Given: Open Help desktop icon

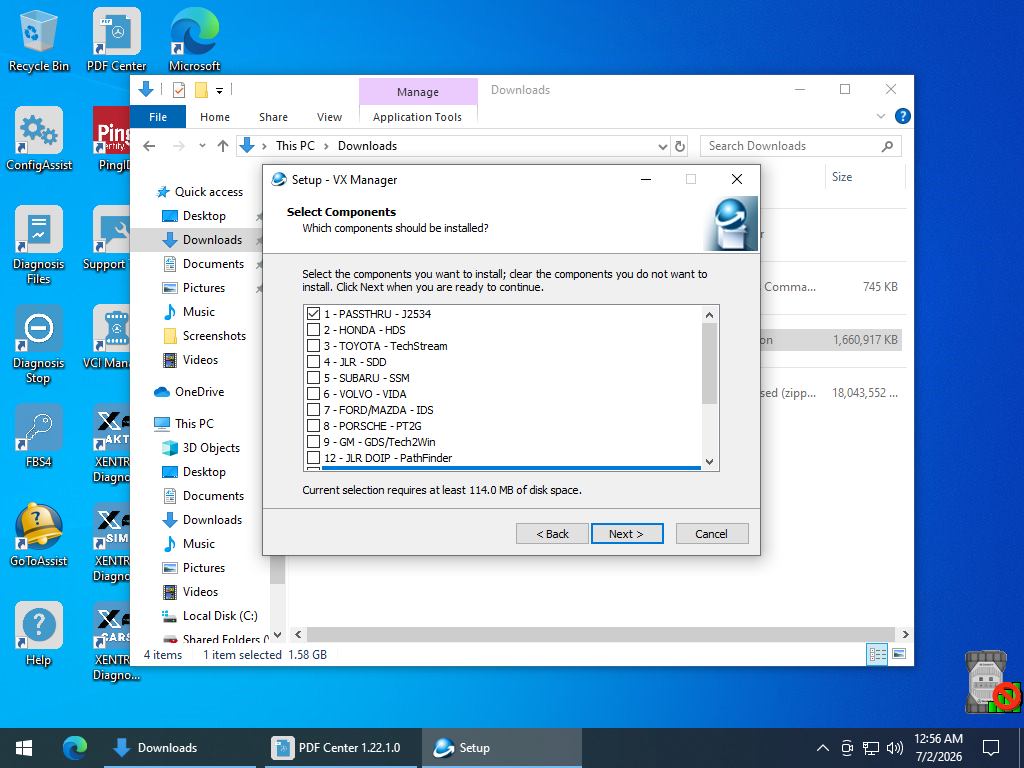Looking at the screenshot, I should pos(39,634).
